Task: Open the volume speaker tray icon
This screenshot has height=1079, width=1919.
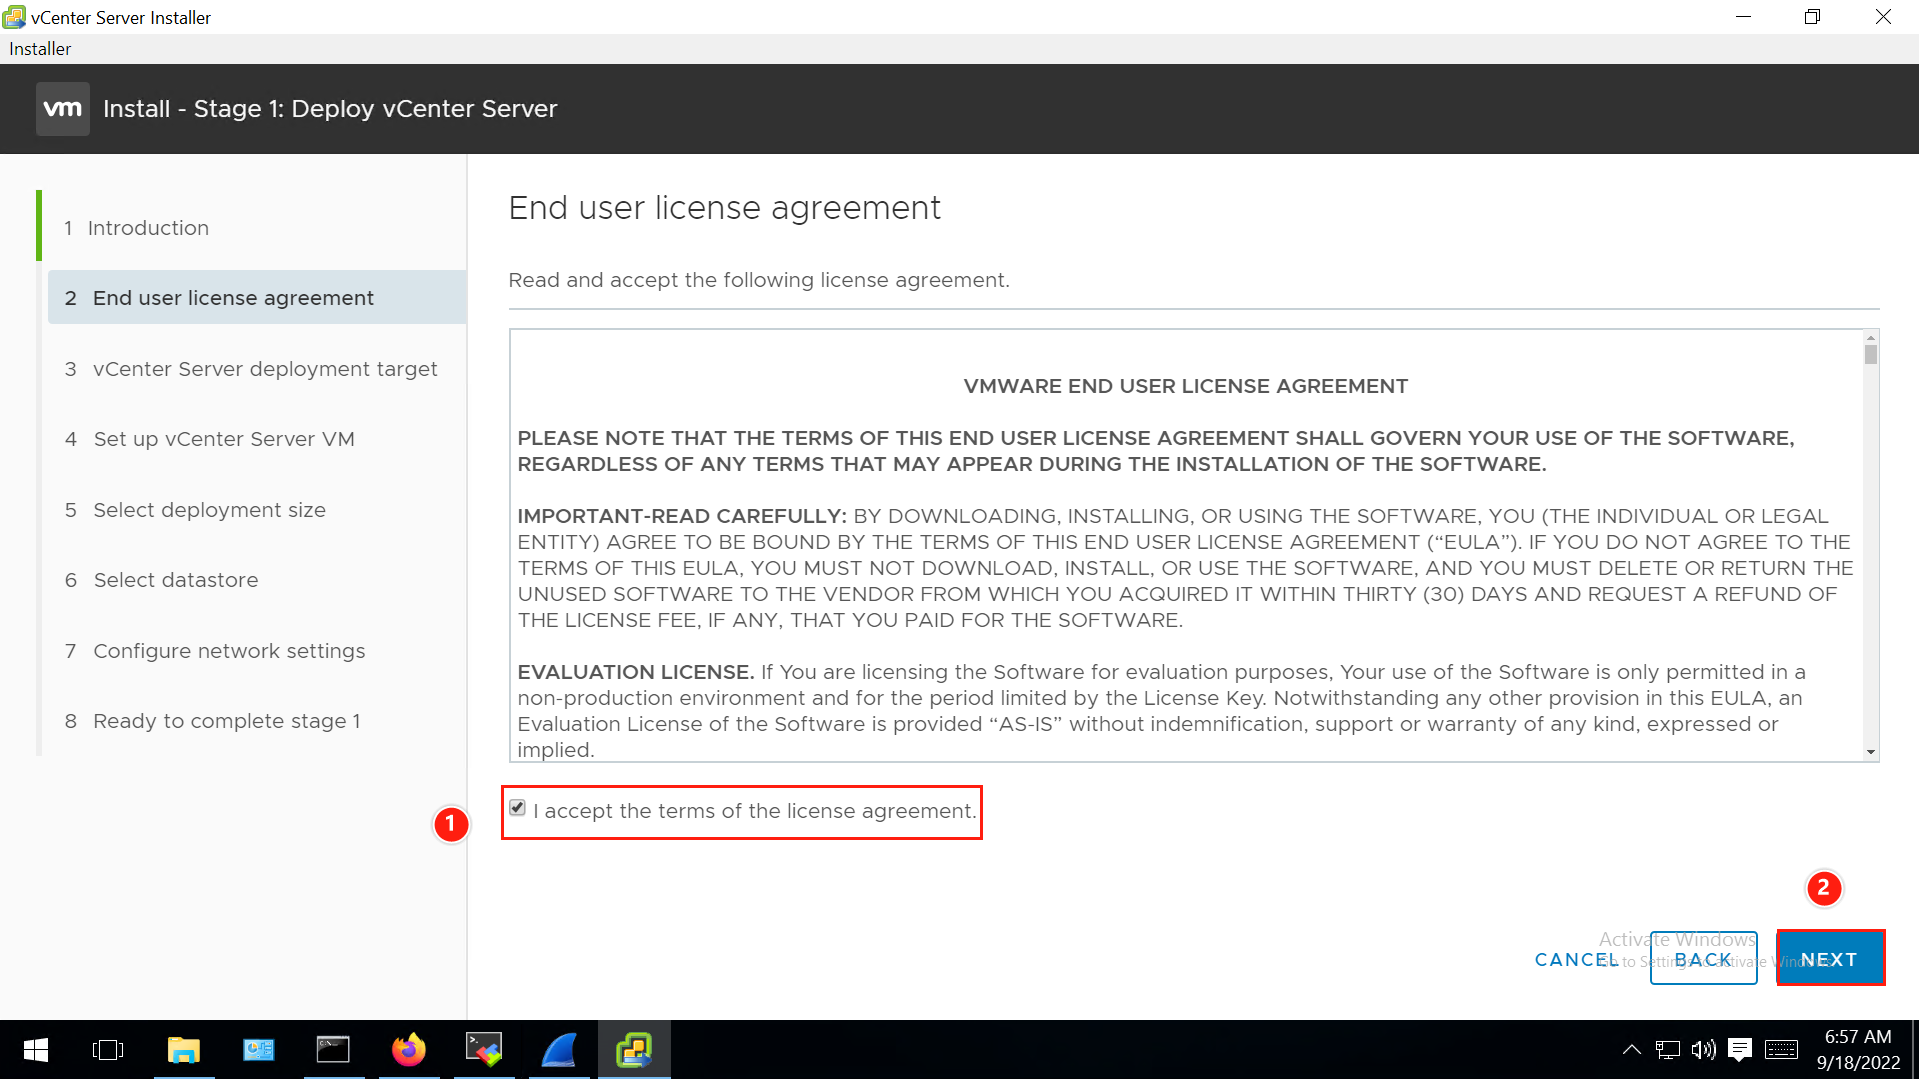Action: pyautogui.click(x=1703, y=1050)
